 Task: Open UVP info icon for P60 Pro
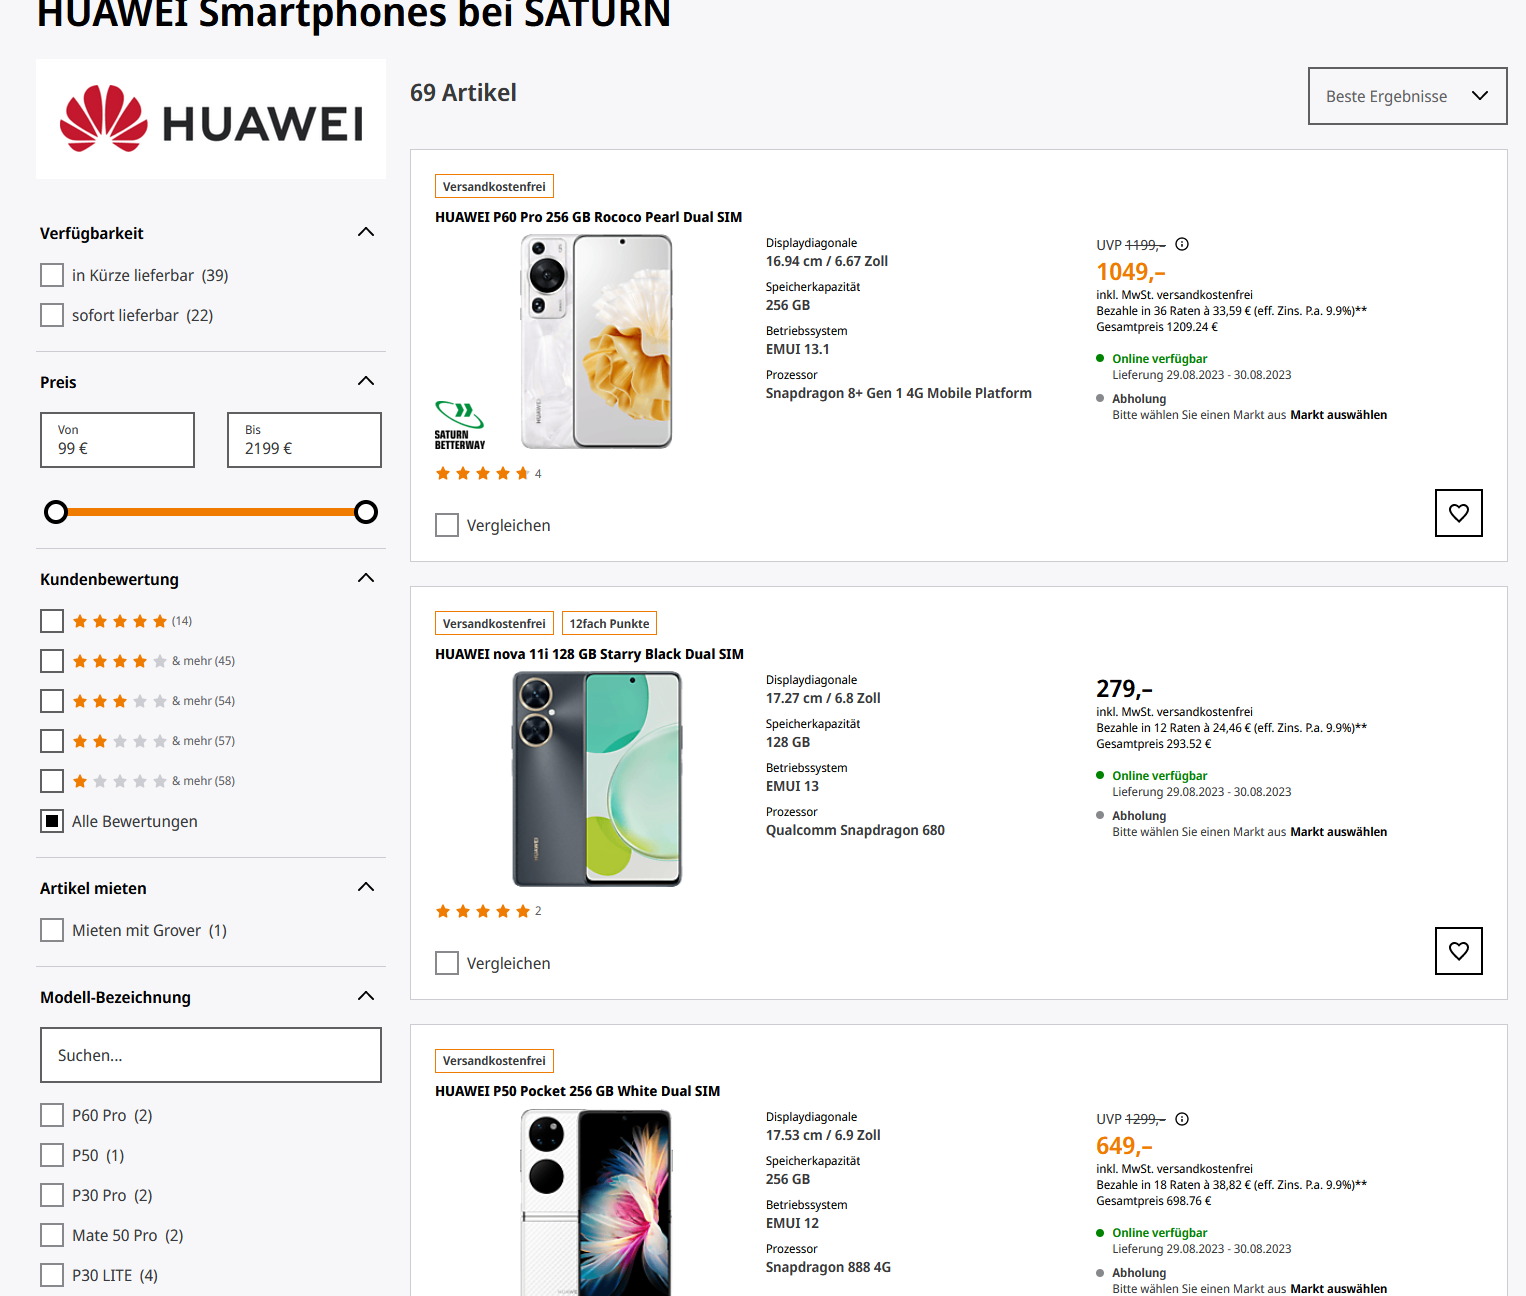click(x=1182, y=244)
